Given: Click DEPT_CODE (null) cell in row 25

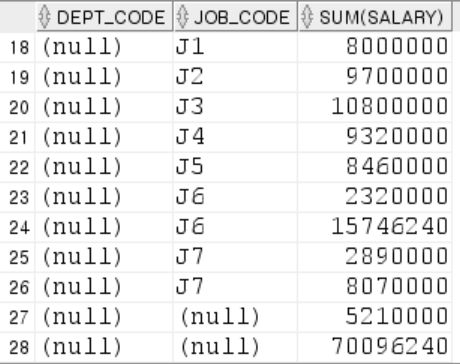Looking at the screenshot, I should tap(104, 257).
